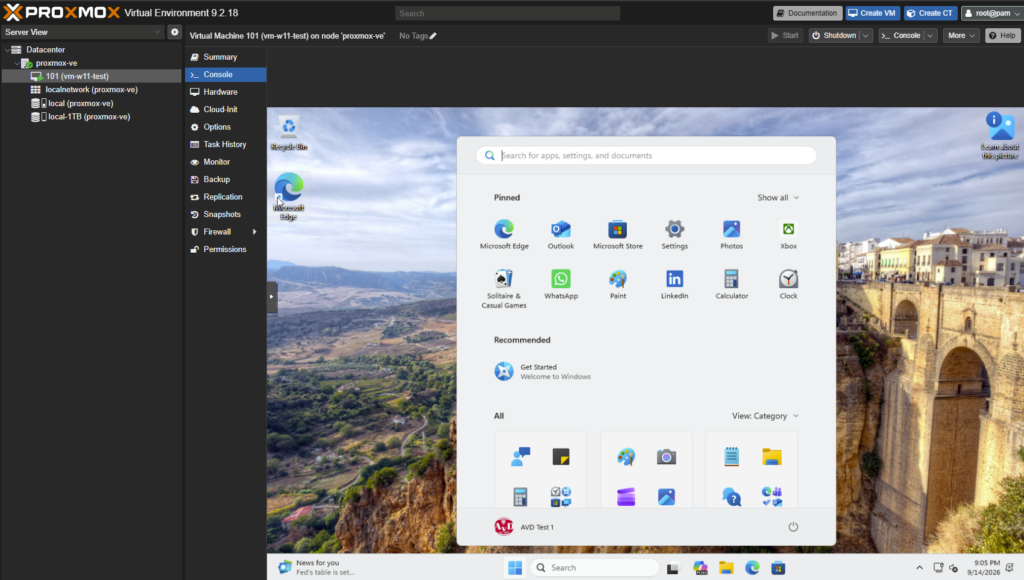Viewport: 1024px width, 580px height.
Task: Click the Create CT button
Action: 930,13
